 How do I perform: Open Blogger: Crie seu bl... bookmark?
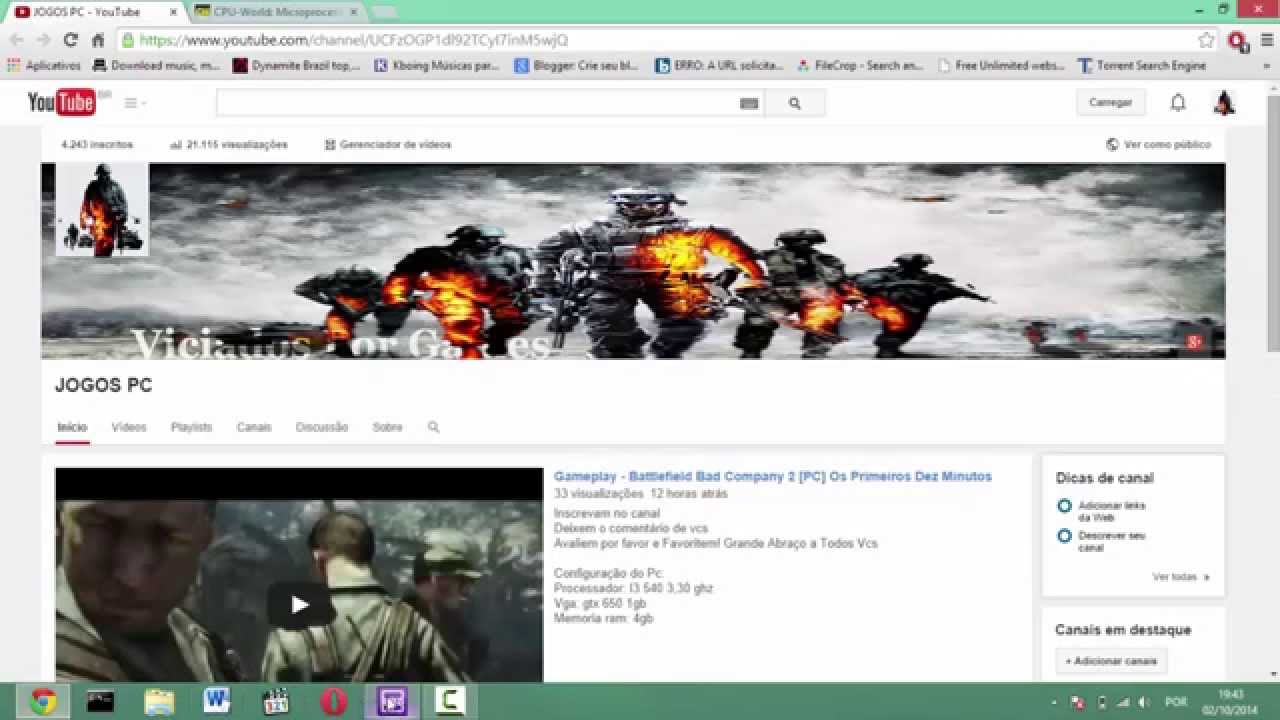577,66
